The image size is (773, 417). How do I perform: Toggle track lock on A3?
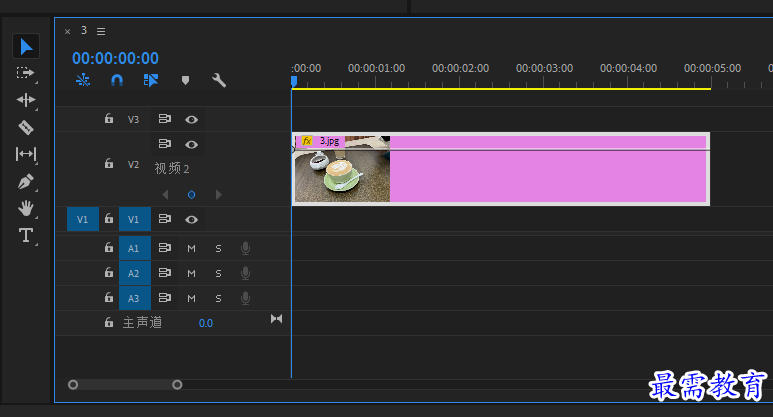point(109,297)
